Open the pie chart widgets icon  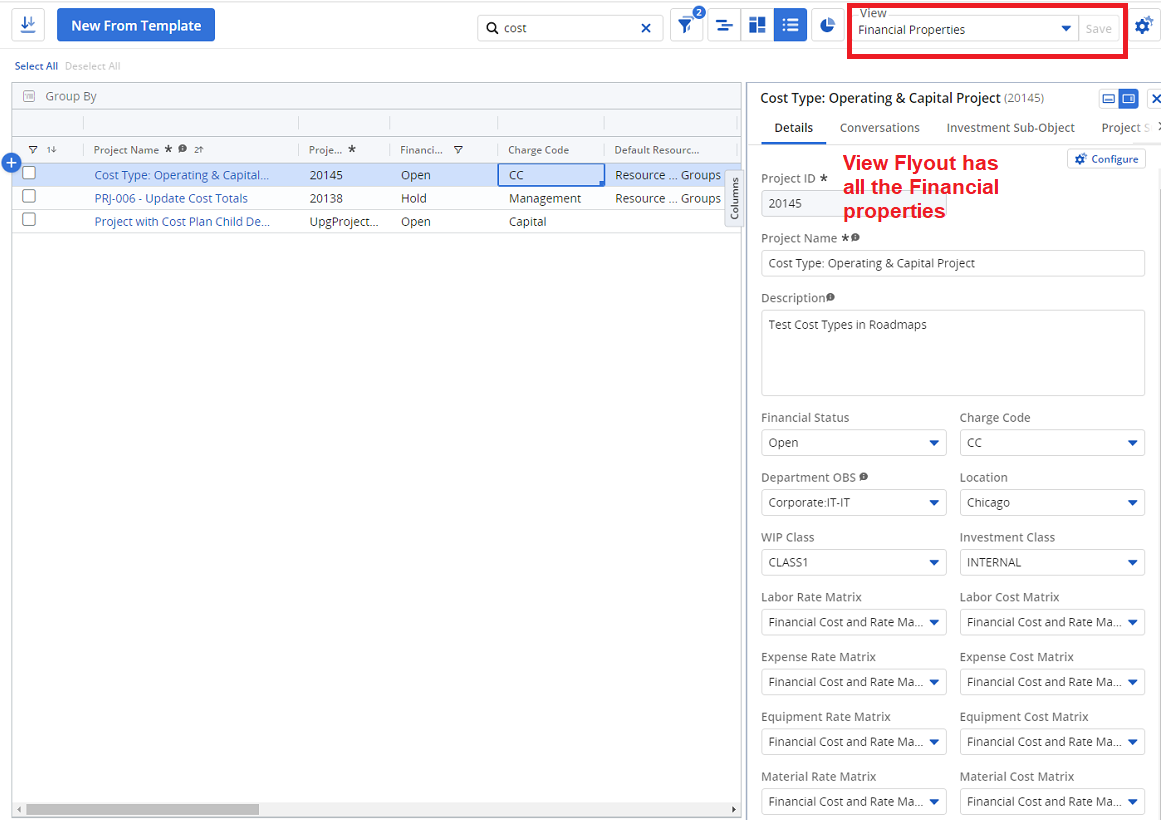(x=827, y=26)
